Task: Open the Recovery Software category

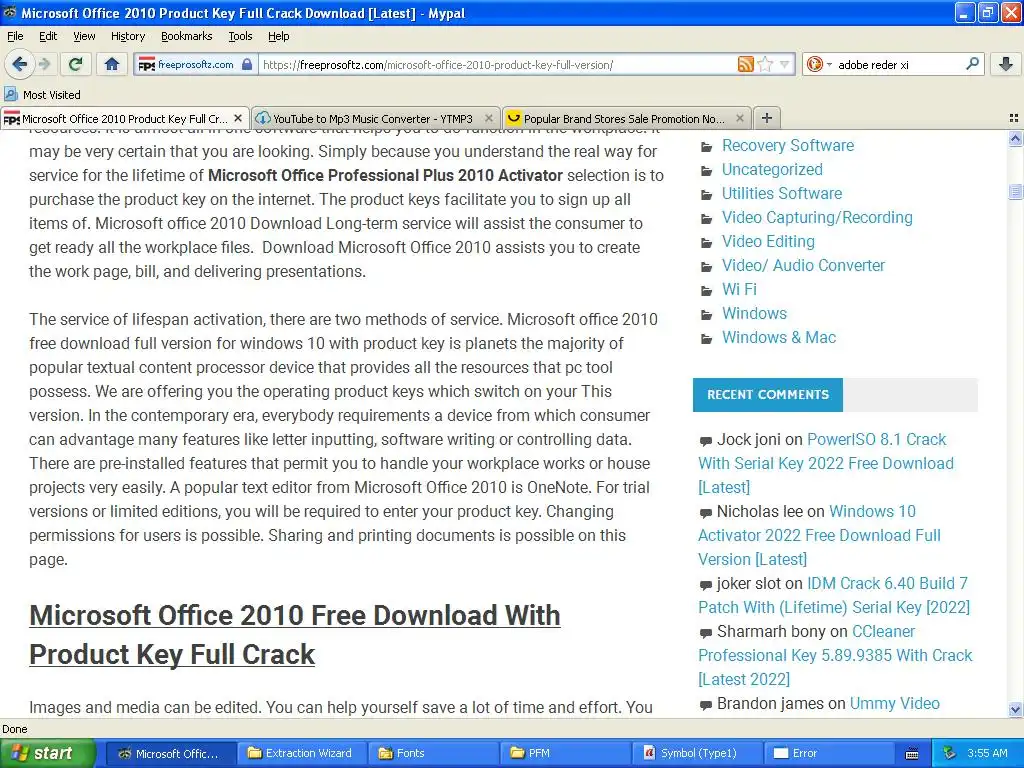Action: tap(788, 146)
